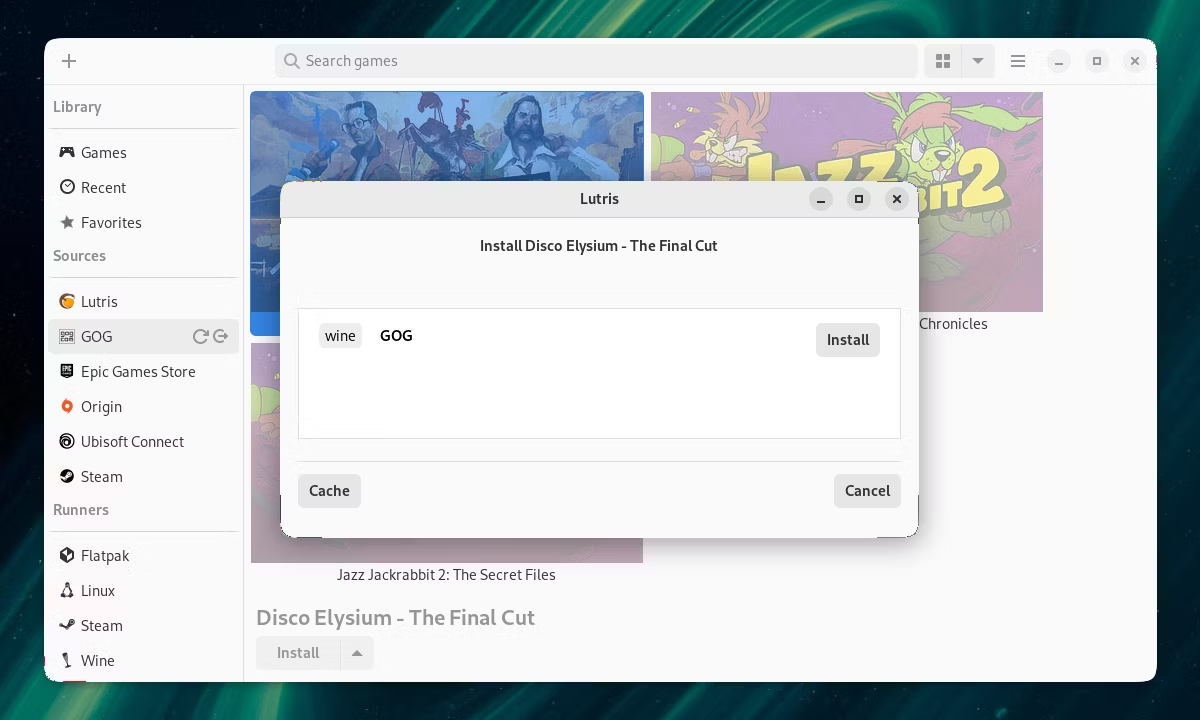
Task: Click the Cache button
Action: 329,491
